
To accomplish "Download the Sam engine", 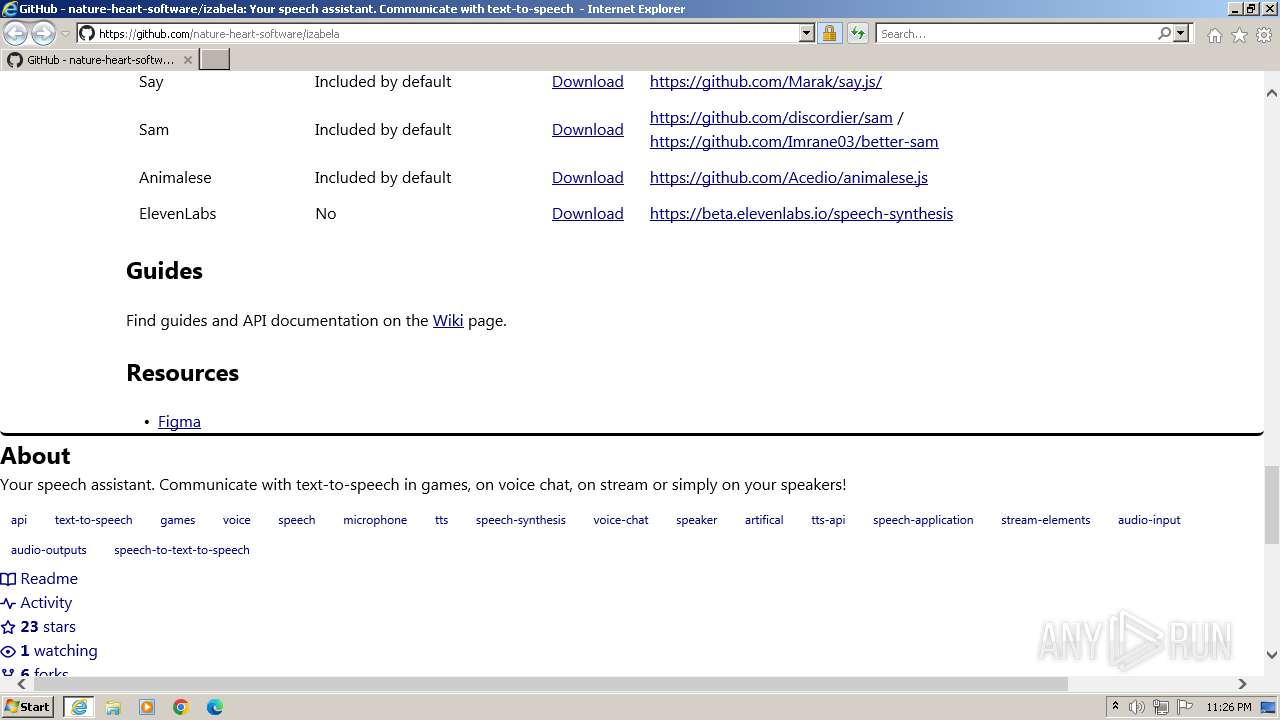I will pos(587,130).
